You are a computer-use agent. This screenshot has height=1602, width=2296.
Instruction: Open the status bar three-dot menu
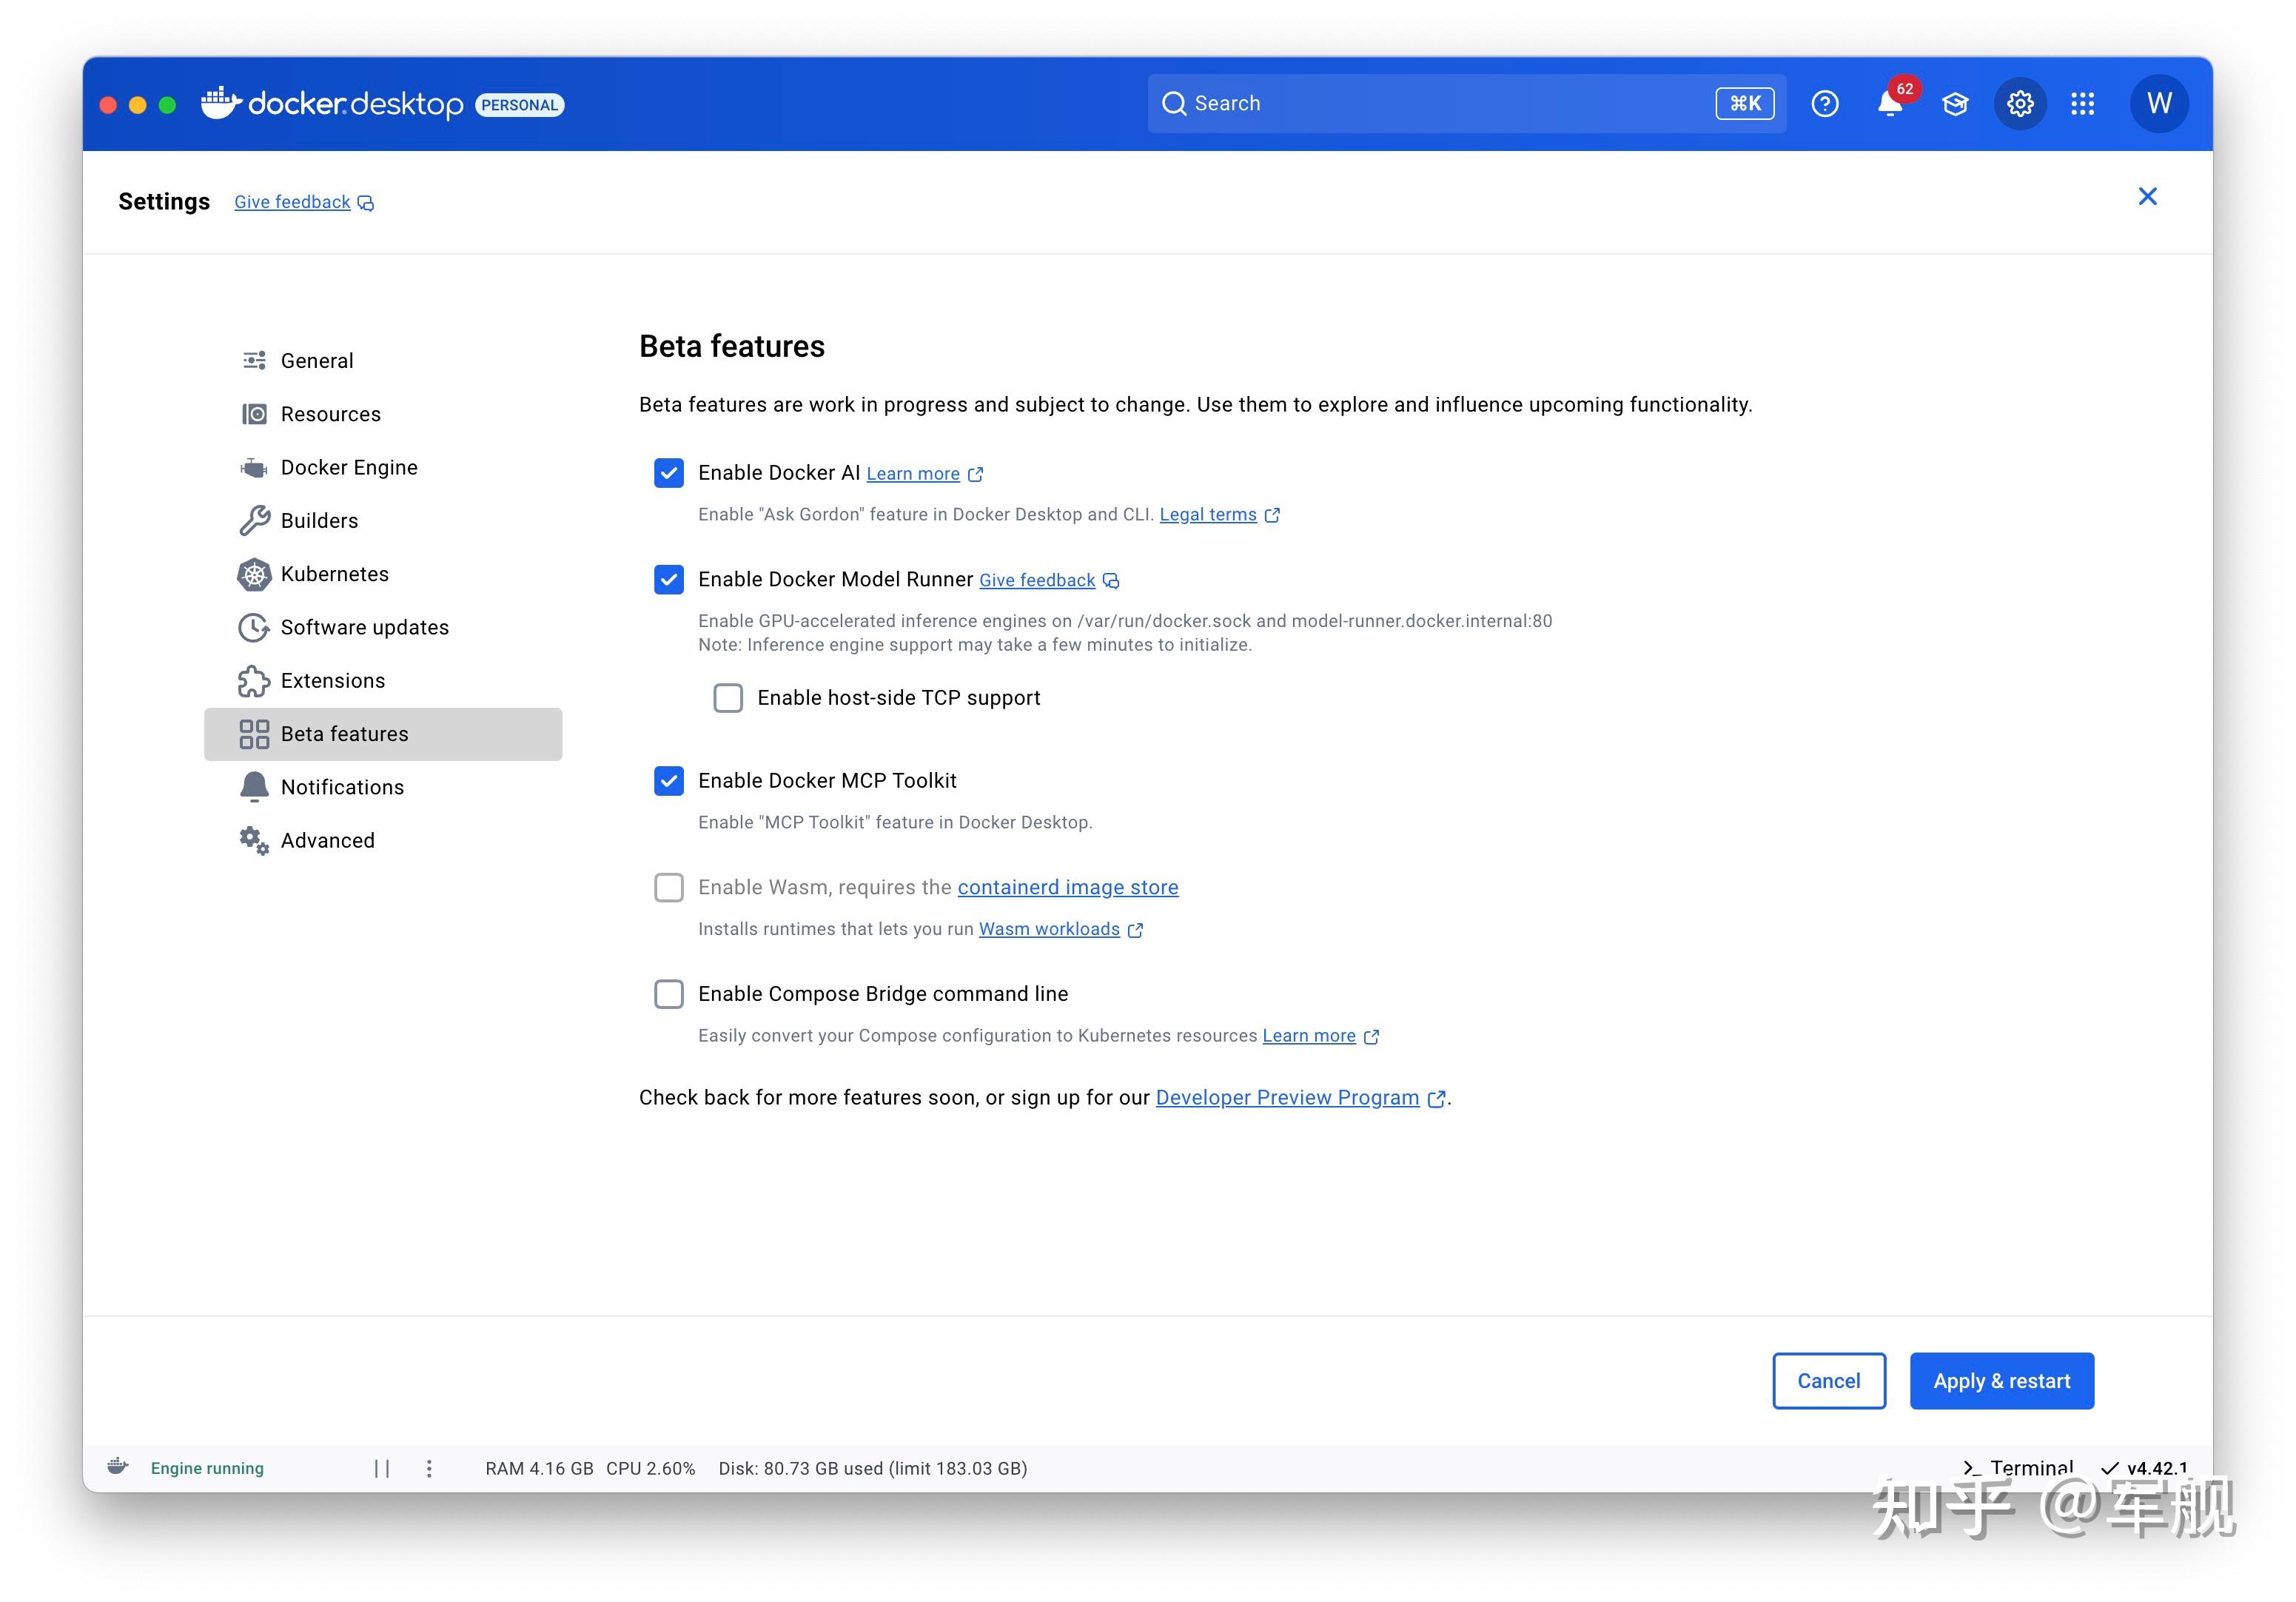(x=429, y=1468)
